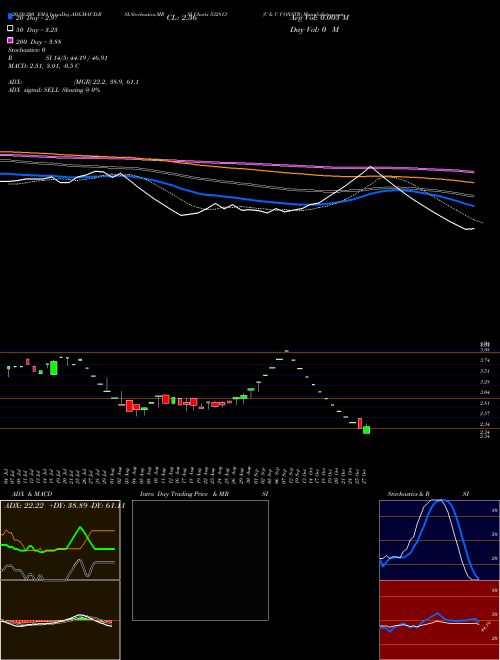Click the green +DY spike in the ADX panel
The width and height of the screenshot is (500, 660).
tap(80, 528)
